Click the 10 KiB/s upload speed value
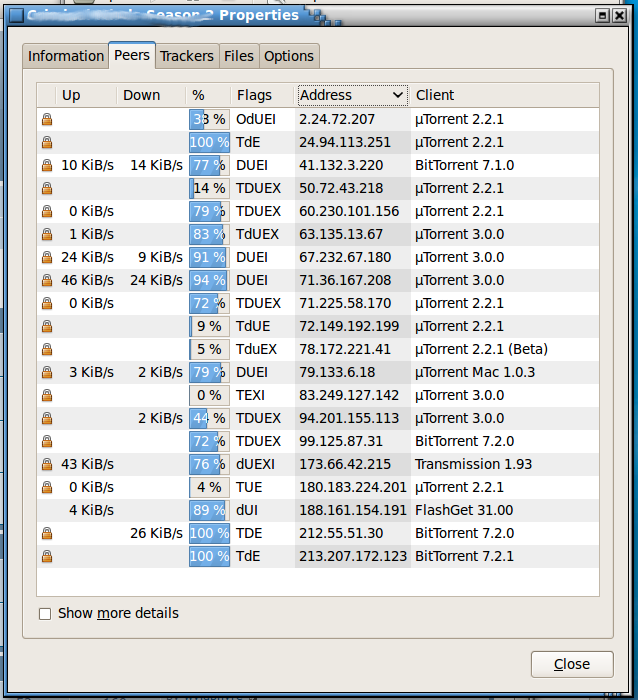 [88, 165]
